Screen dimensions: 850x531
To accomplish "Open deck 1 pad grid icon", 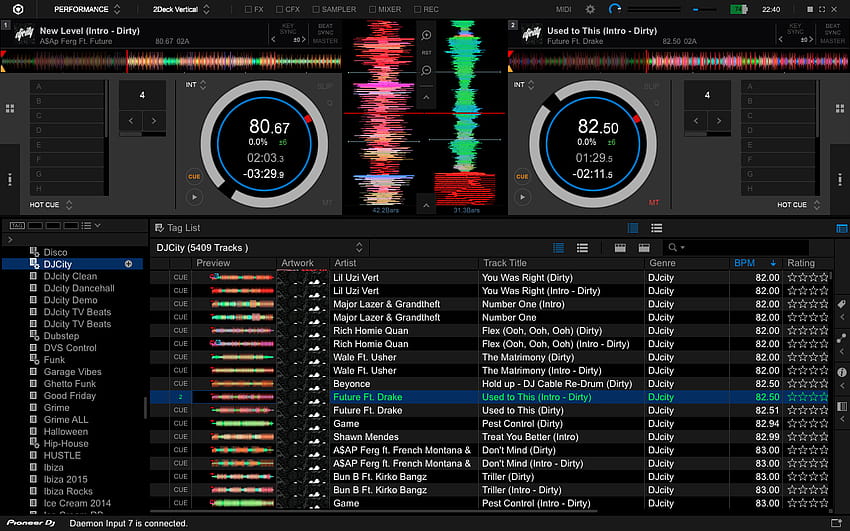I will (x=10, y=108).
